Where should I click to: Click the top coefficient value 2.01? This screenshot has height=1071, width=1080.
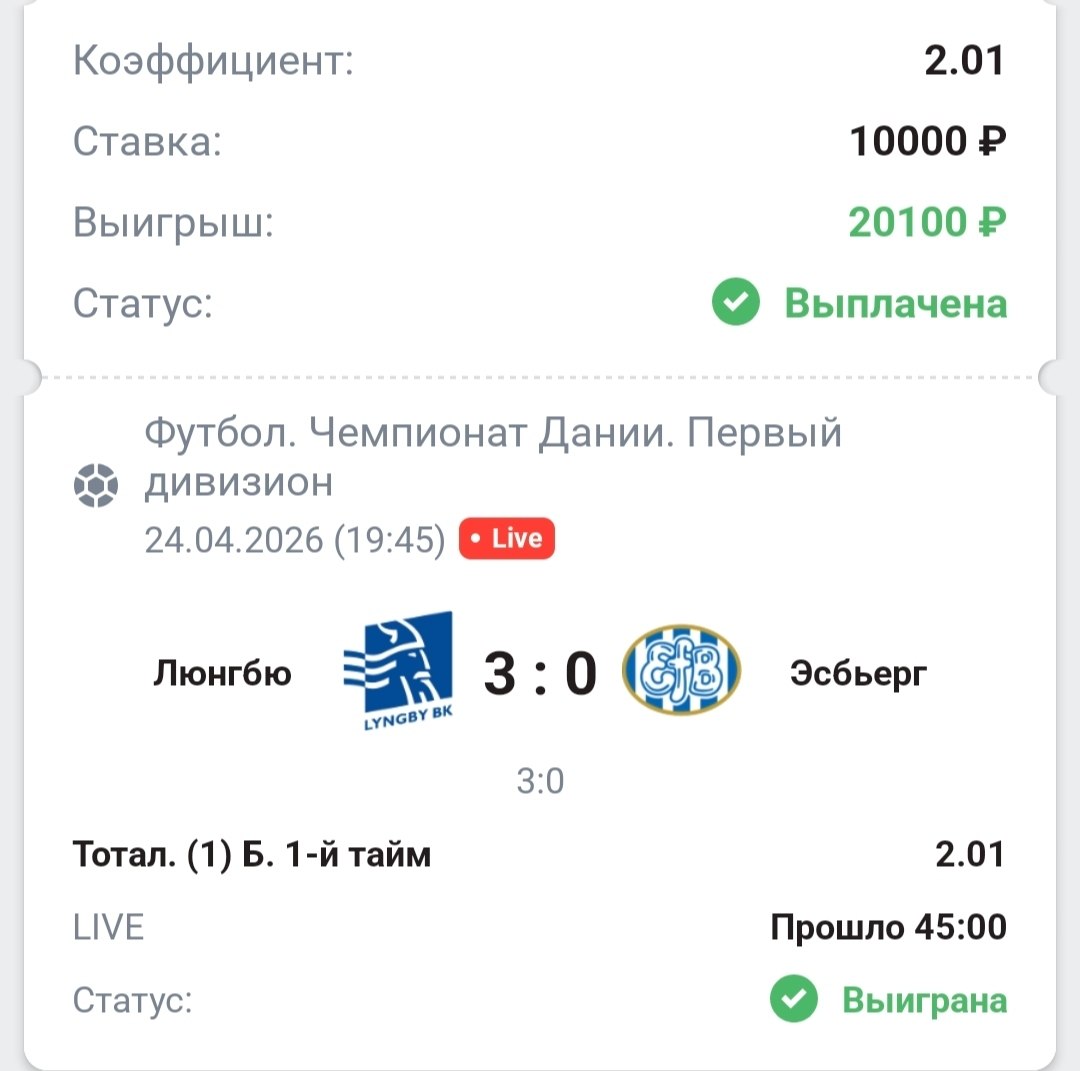963,63
